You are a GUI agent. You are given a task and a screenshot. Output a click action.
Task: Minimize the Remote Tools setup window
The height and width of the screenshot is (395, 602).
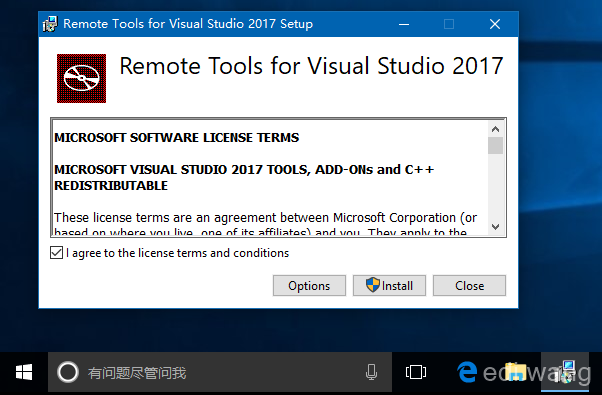pyautogui.click(x=404, y=24)
